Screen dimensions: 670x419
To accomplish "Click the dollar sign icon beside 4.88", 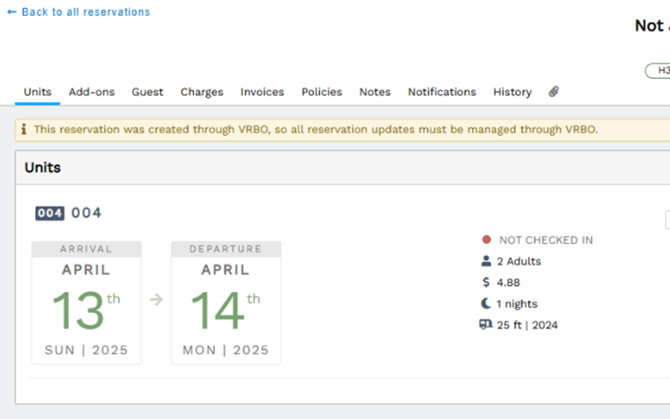I will [x=486, y=282].
